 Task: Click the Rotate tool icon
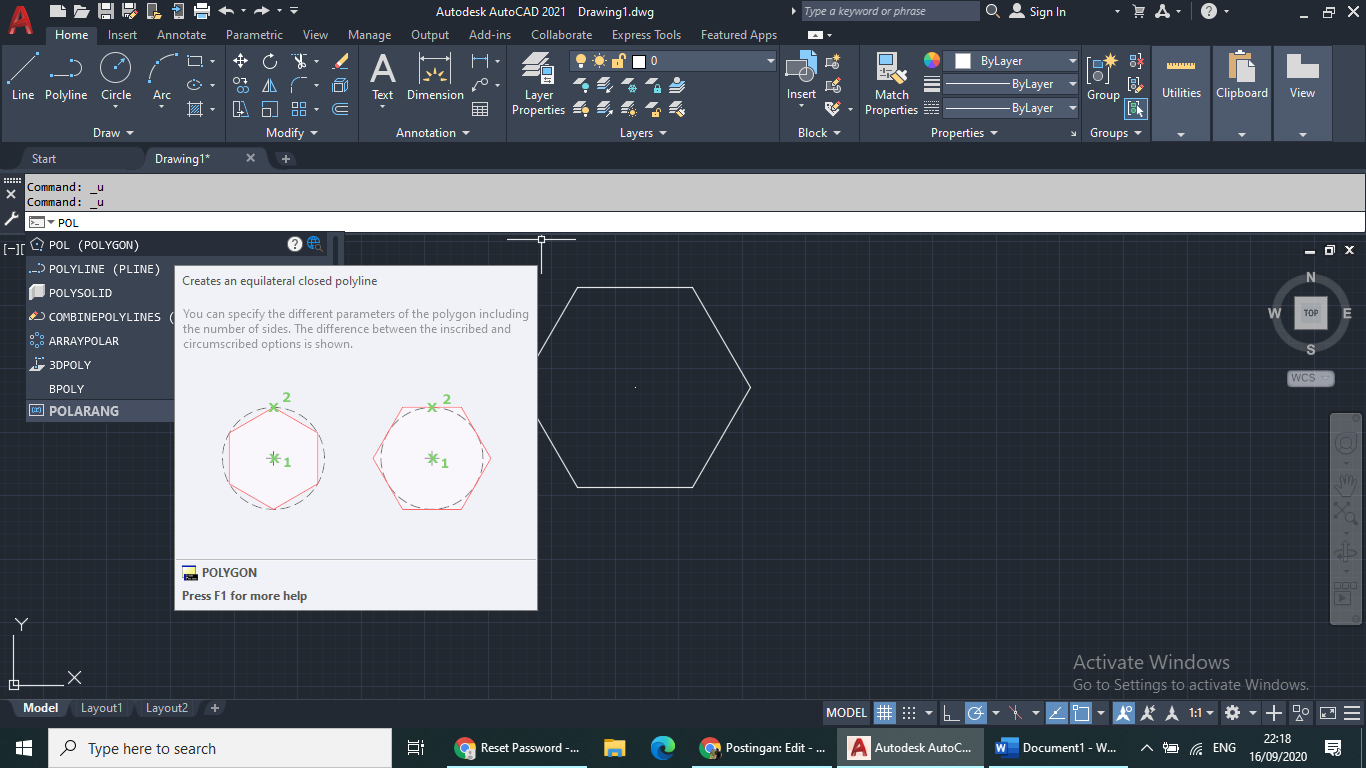270,61
